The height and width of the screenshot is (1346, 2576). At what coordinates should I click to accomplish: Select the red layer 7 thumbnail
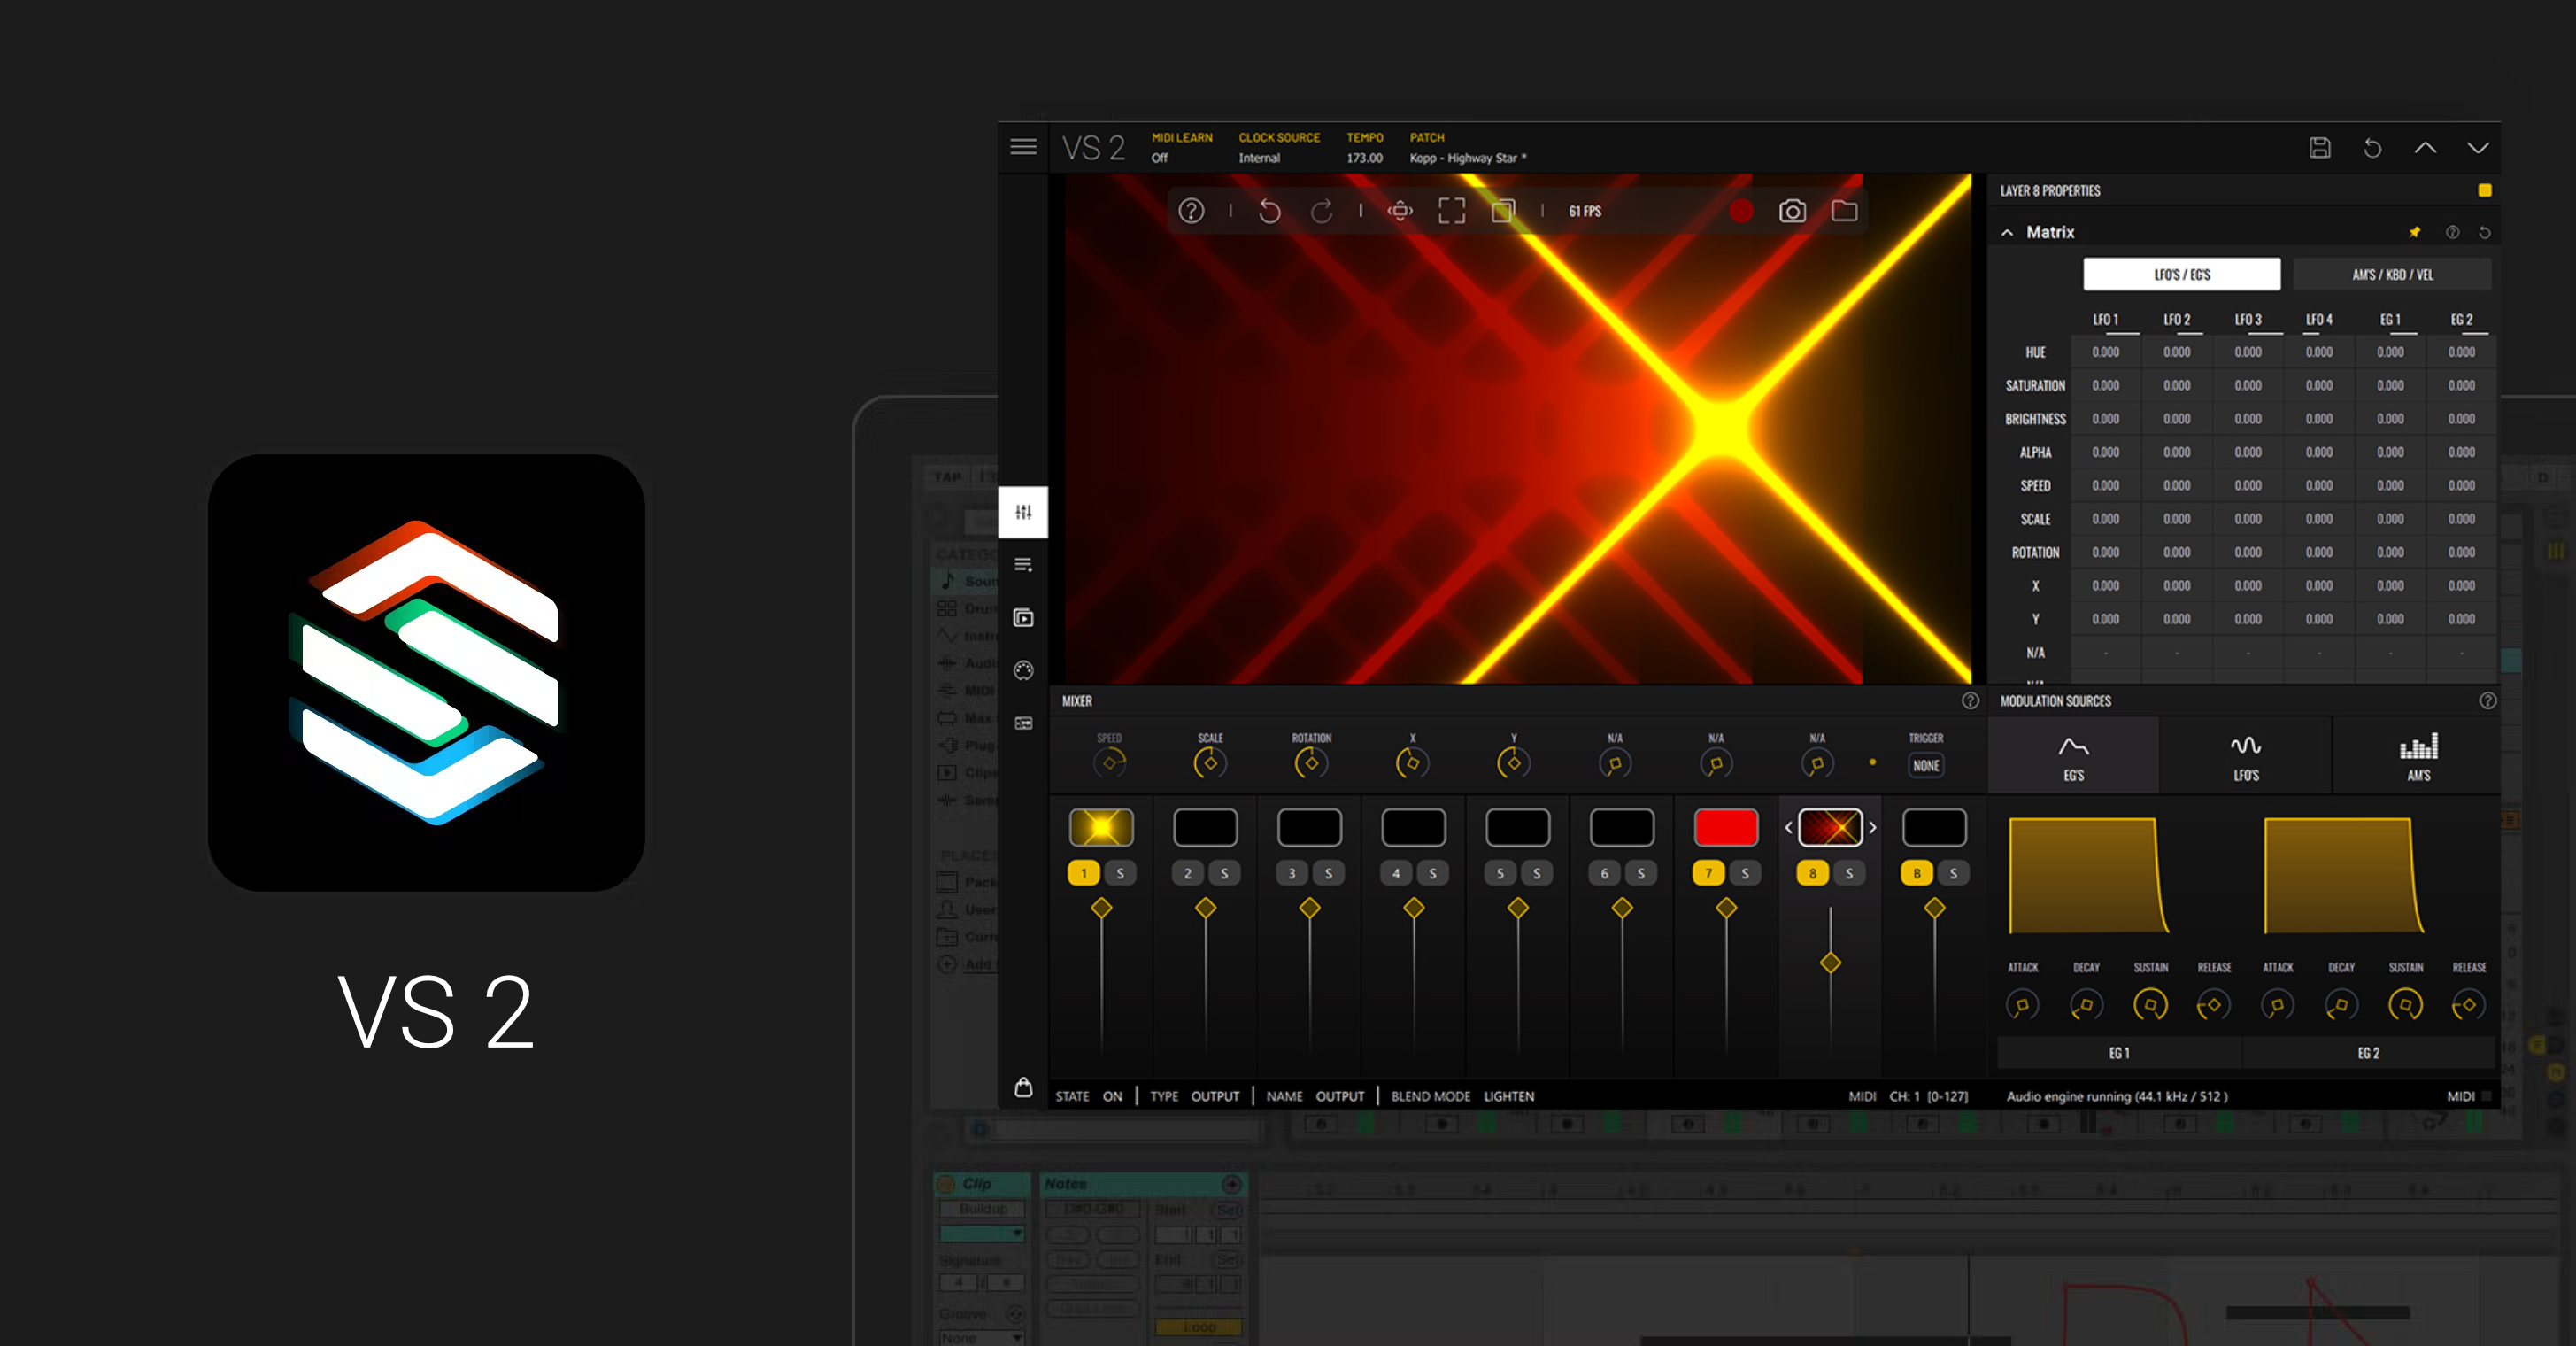pos(1725,827)
